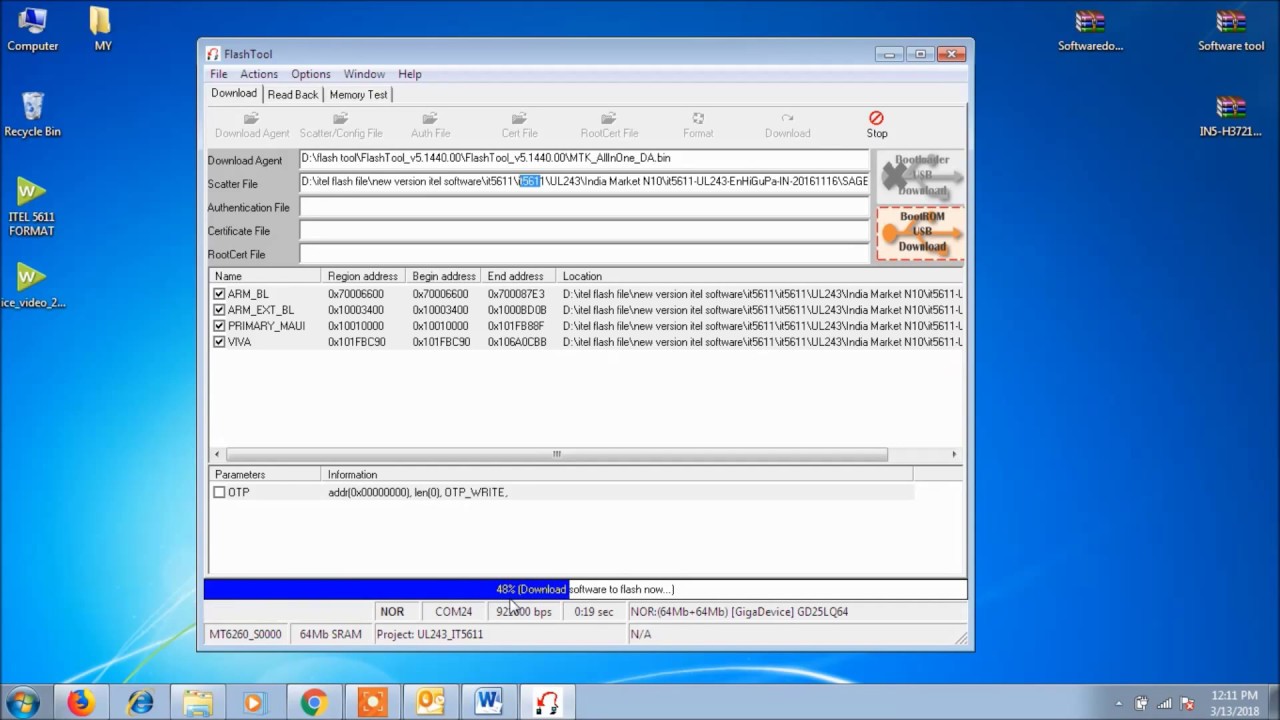This screenshot has width=1280, height=720.
Task: Open Microsoft Word from the taskbar
Action: (x=488, y=702)
